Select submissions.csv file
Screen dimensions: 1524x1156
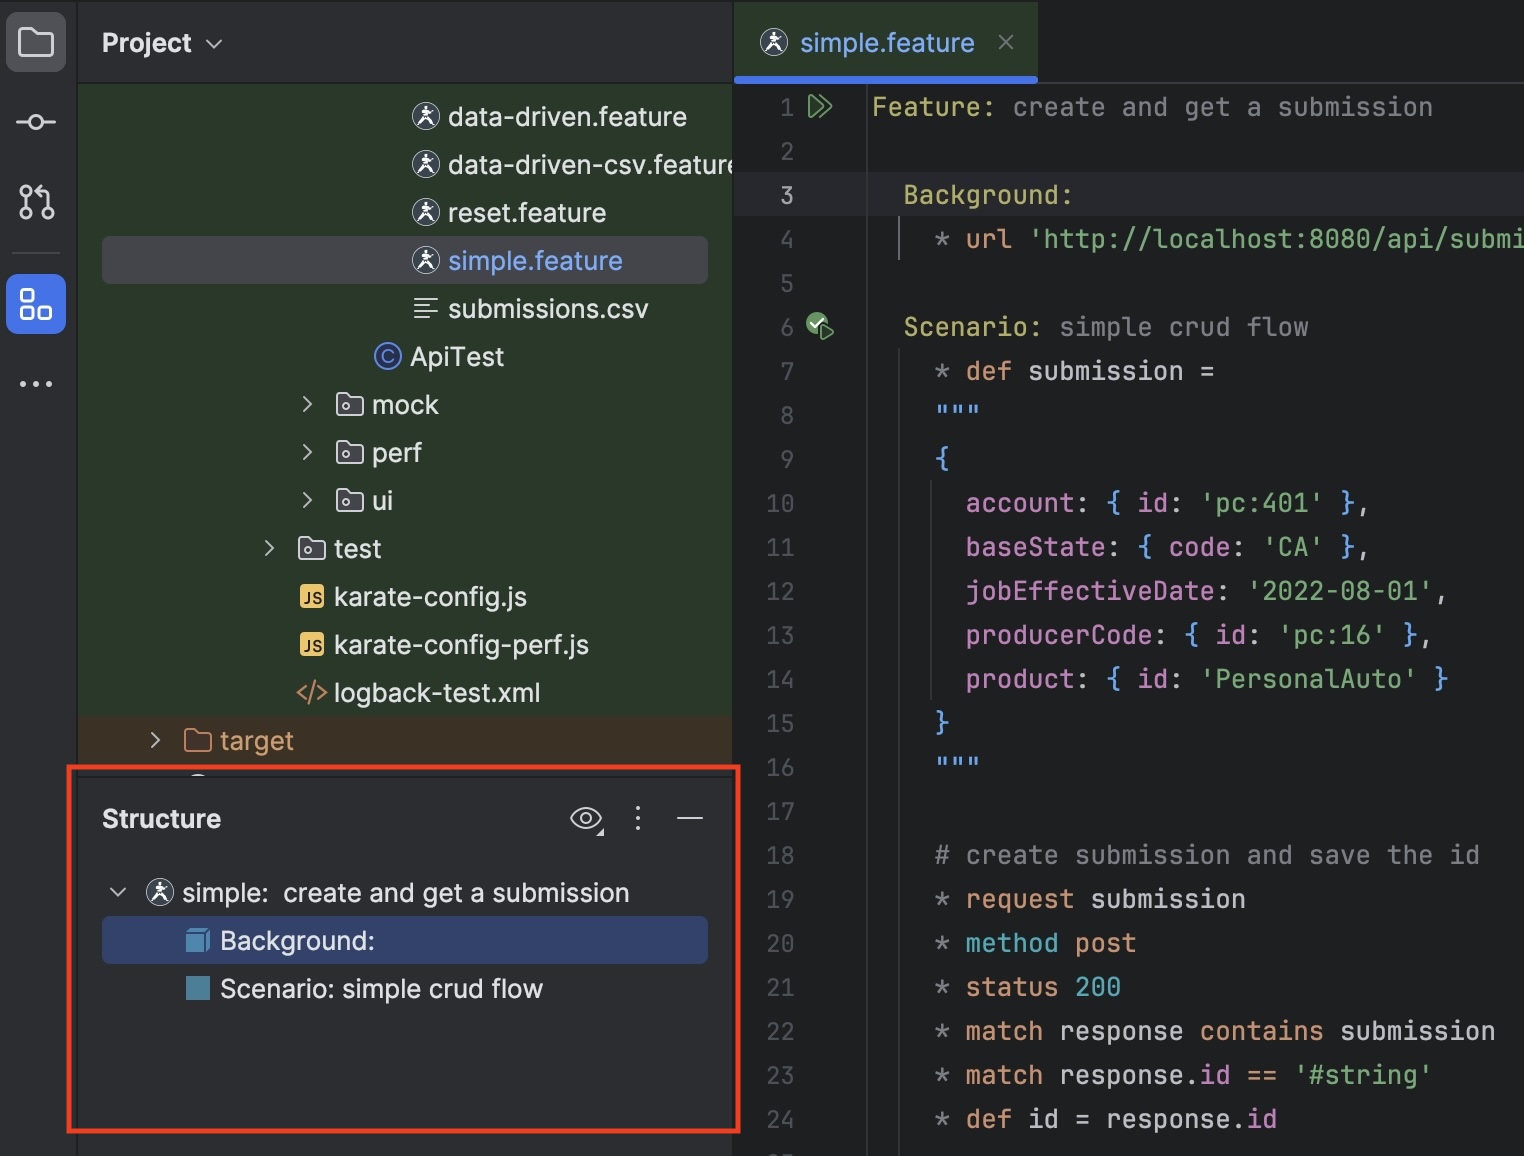tap(548, 309)
